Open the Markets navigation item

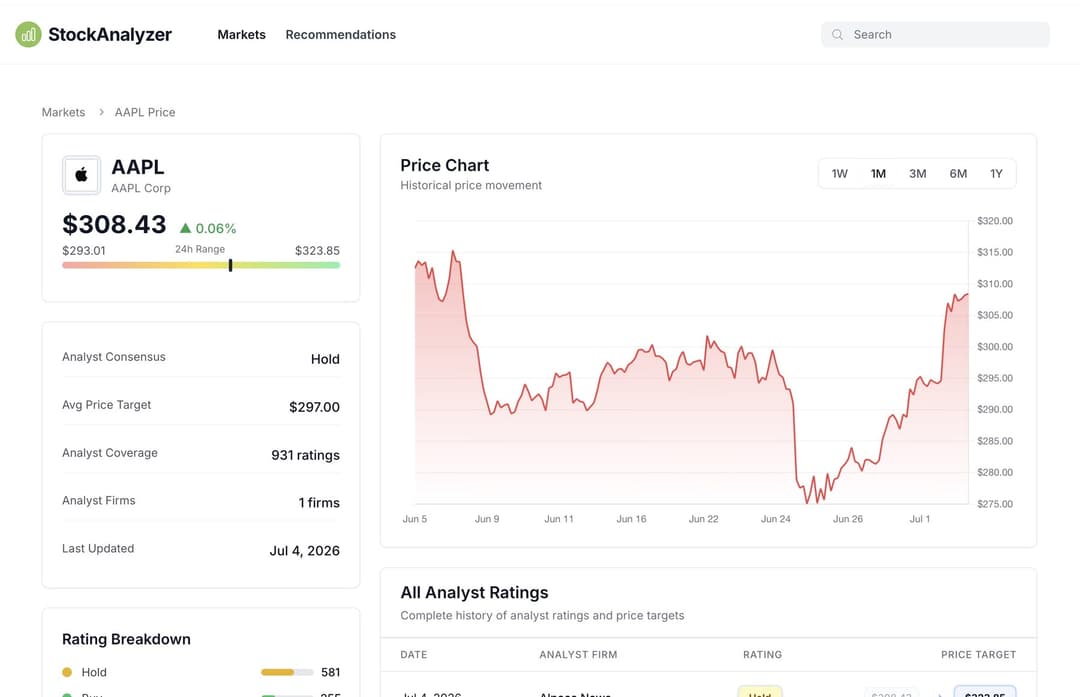(x=241, y=34)
